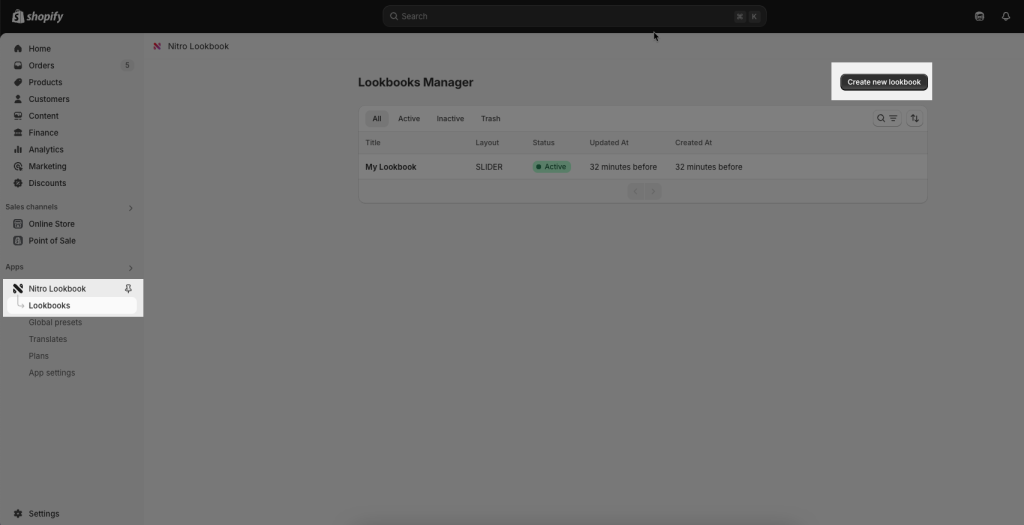
Task: Click the Content icon in the sidebar
Action: click(x=18, y=116)
